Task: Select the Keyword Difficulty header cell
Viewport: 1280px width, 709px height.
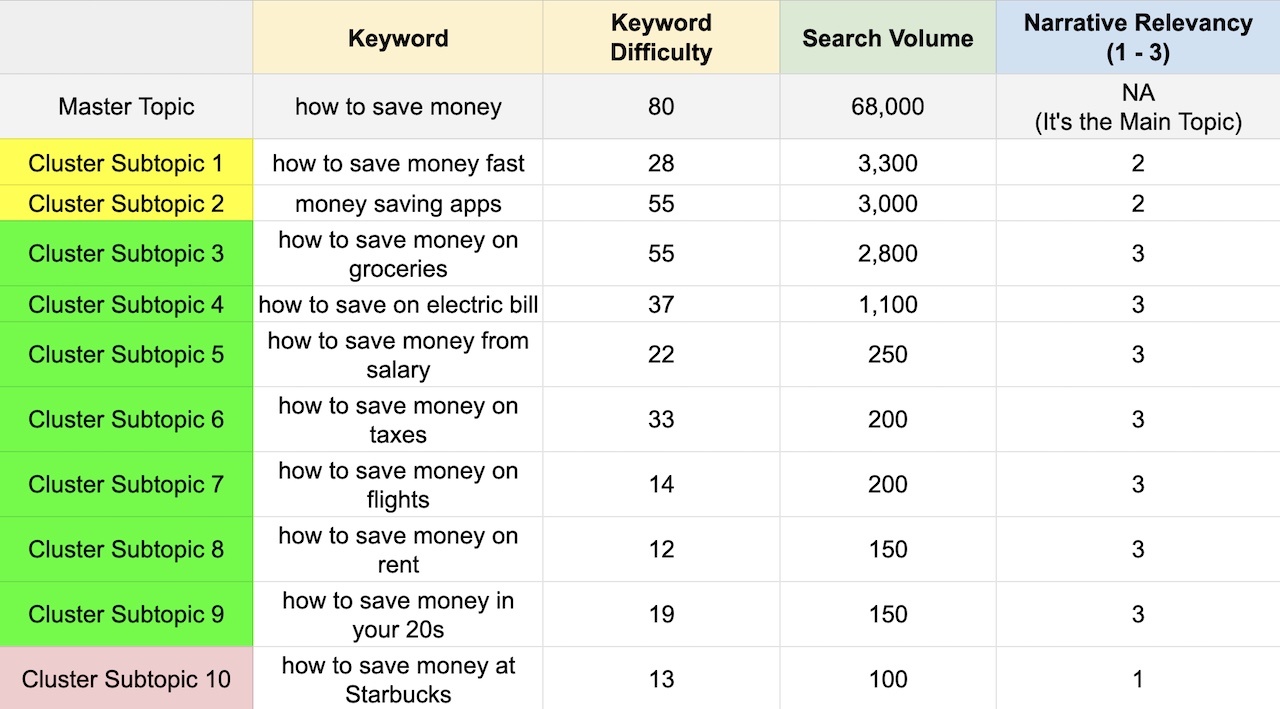Action: point(661,37)
